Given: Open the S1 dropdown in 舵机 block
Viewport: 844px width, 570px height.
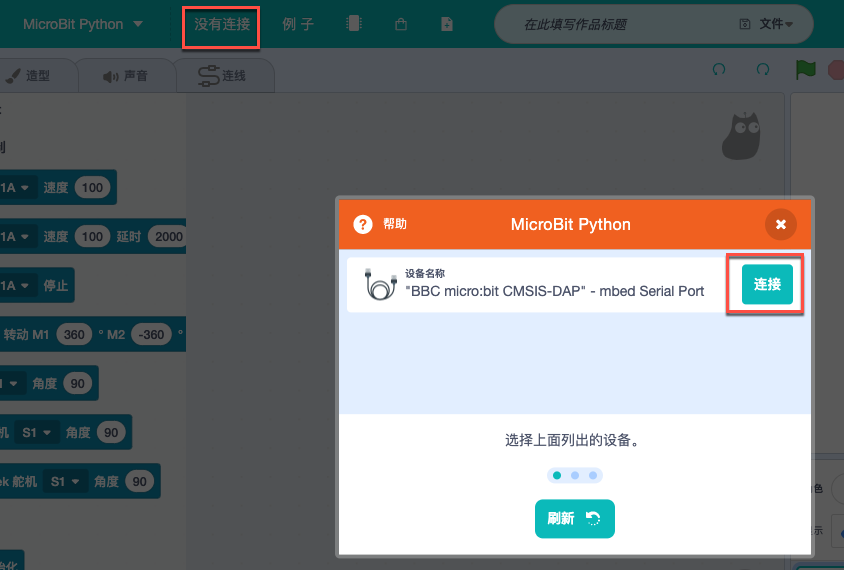Looking at the screenshot, I should tap(65, 481).
